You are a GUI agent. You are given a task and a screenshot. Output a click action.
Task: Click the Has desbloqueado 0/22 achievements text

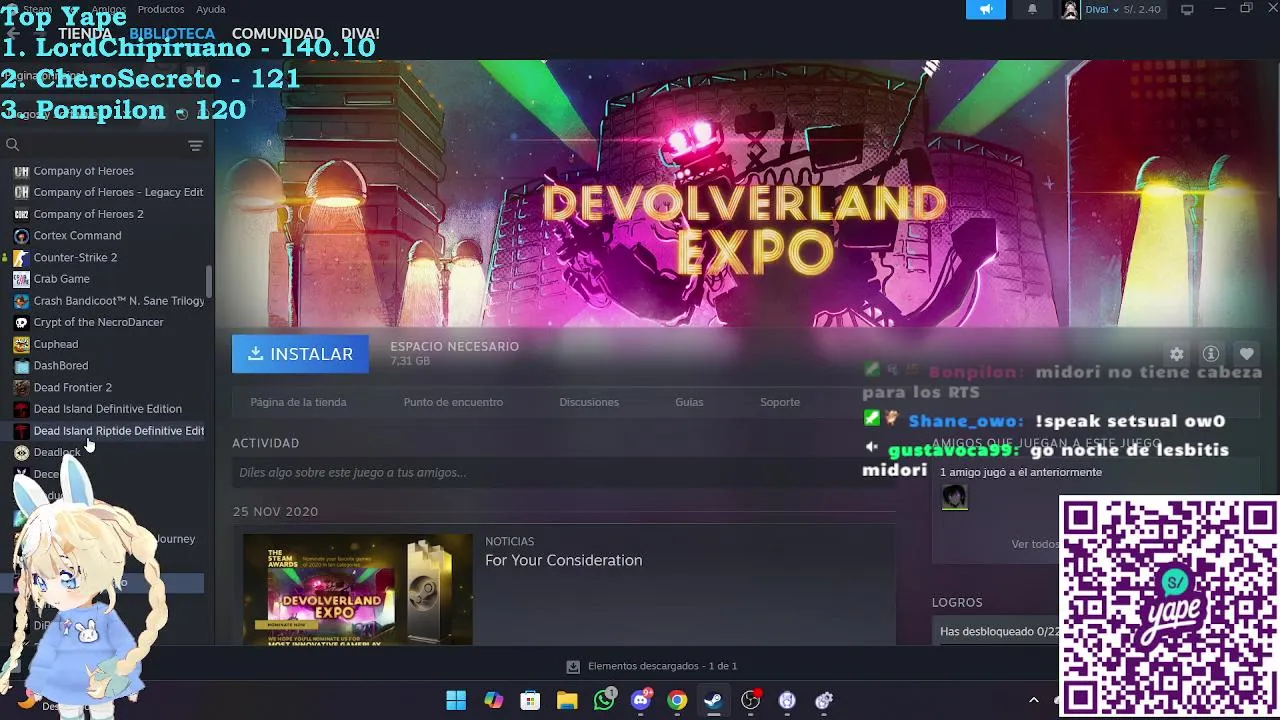click(999, 631)
